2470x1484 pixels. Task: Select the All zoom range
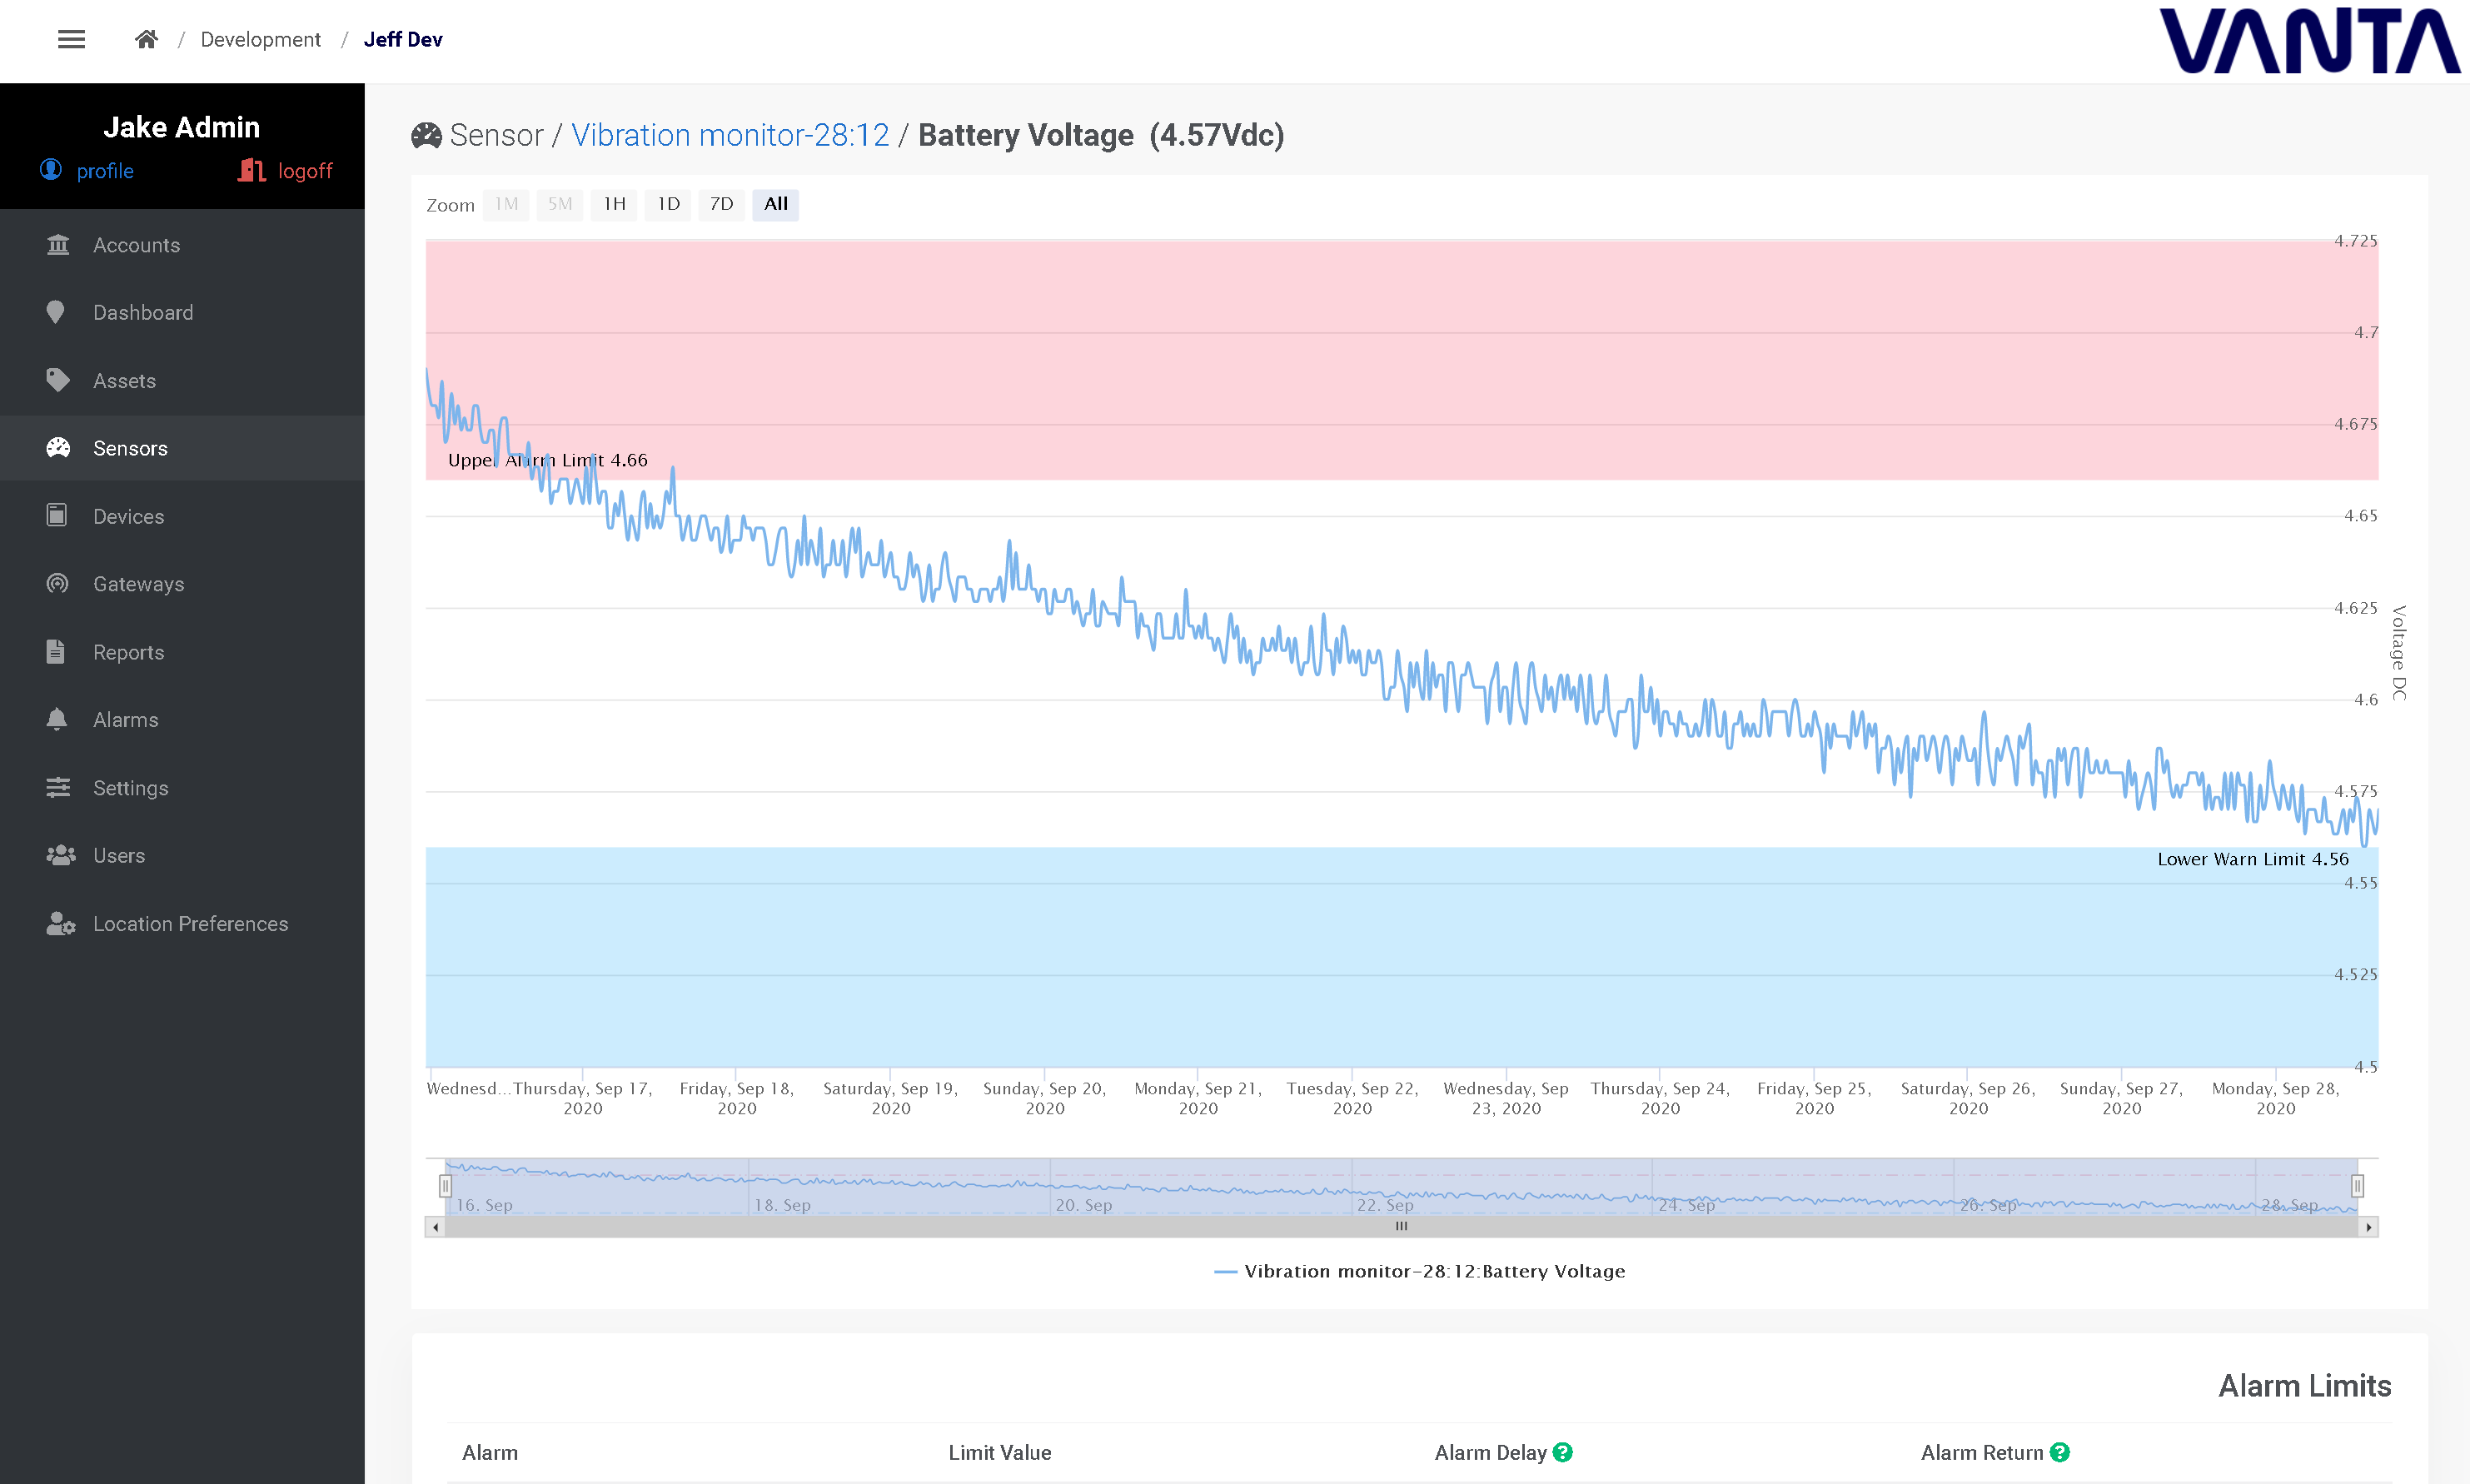coord(775,204)
